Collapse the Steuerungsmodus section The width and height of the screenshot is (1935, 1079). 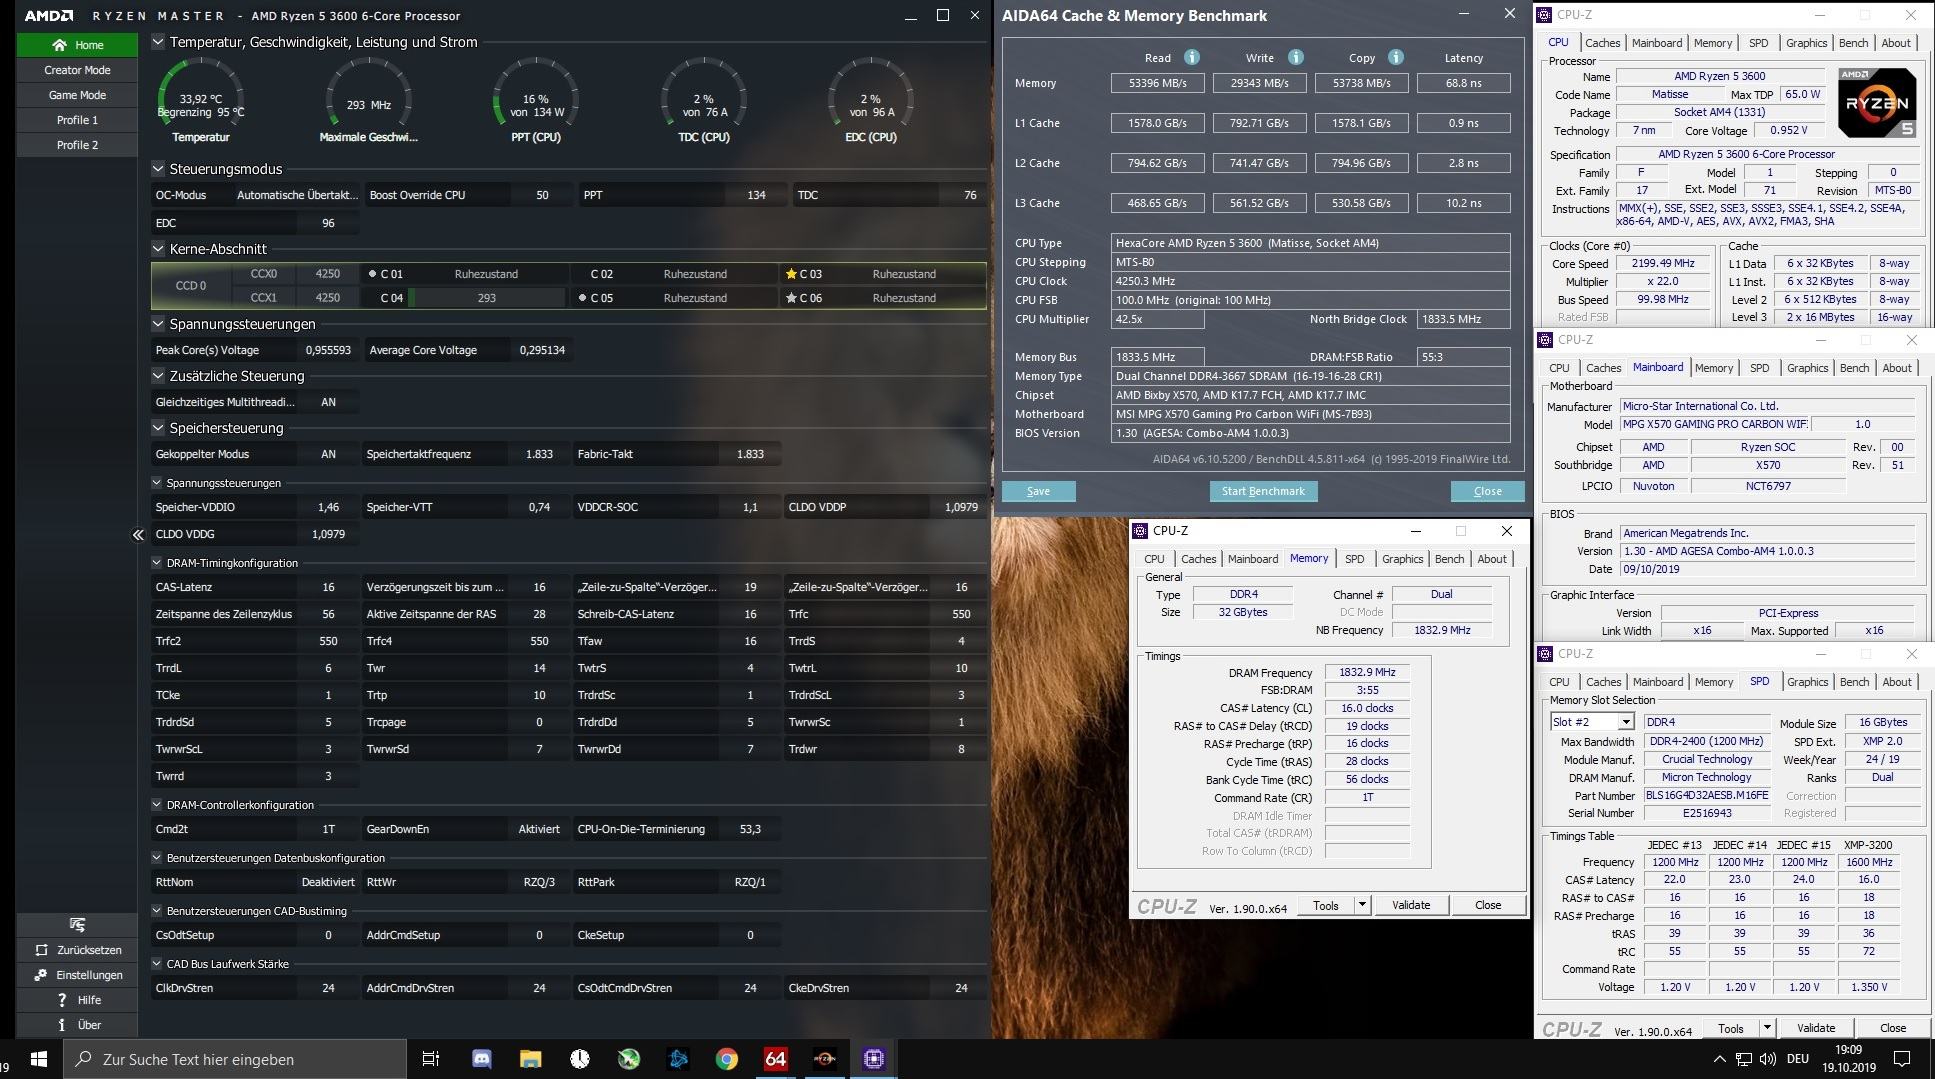[x=158, y=169]
